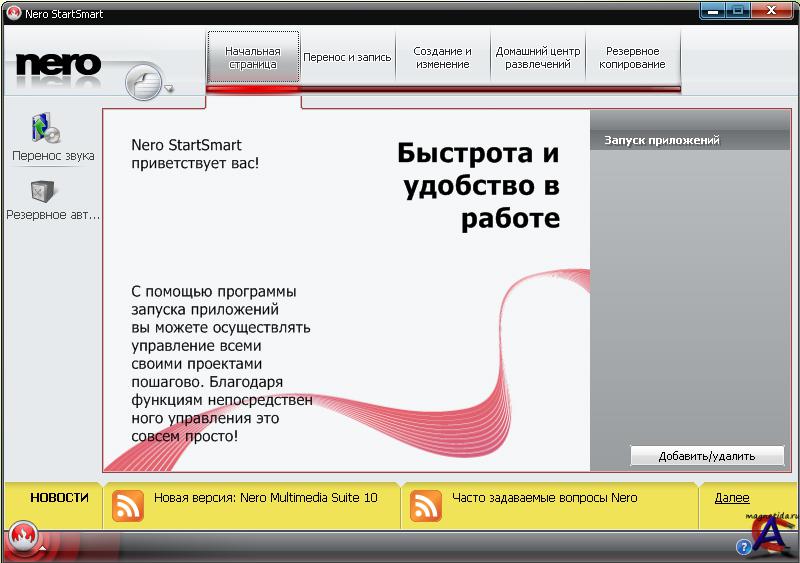Expand the small arrow next to the flame button

coord(42,547)
